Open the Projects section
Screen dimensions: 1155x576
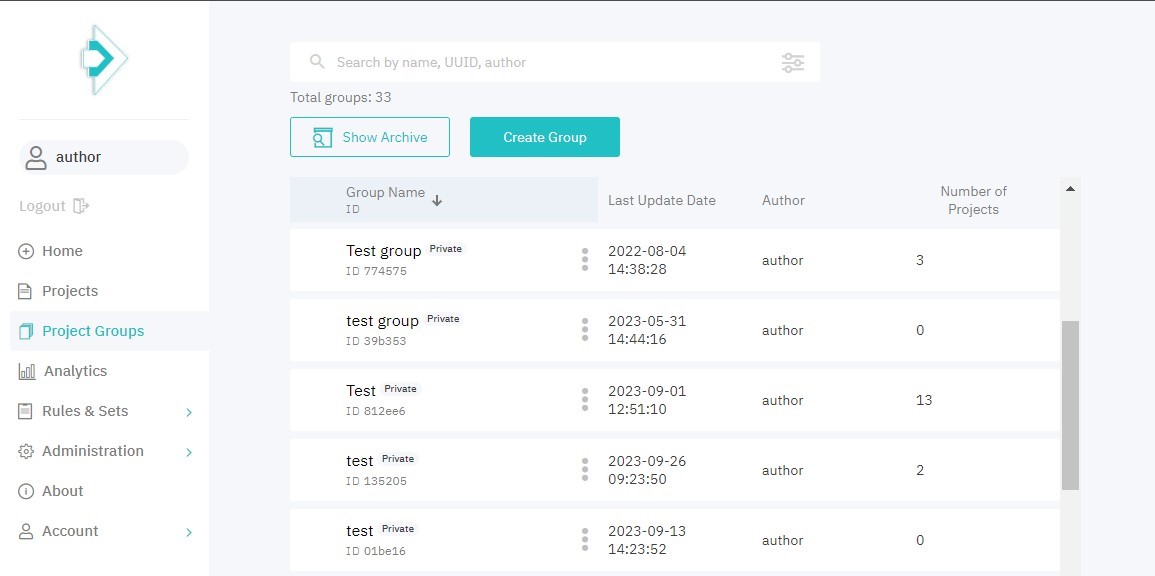(70, 291)
